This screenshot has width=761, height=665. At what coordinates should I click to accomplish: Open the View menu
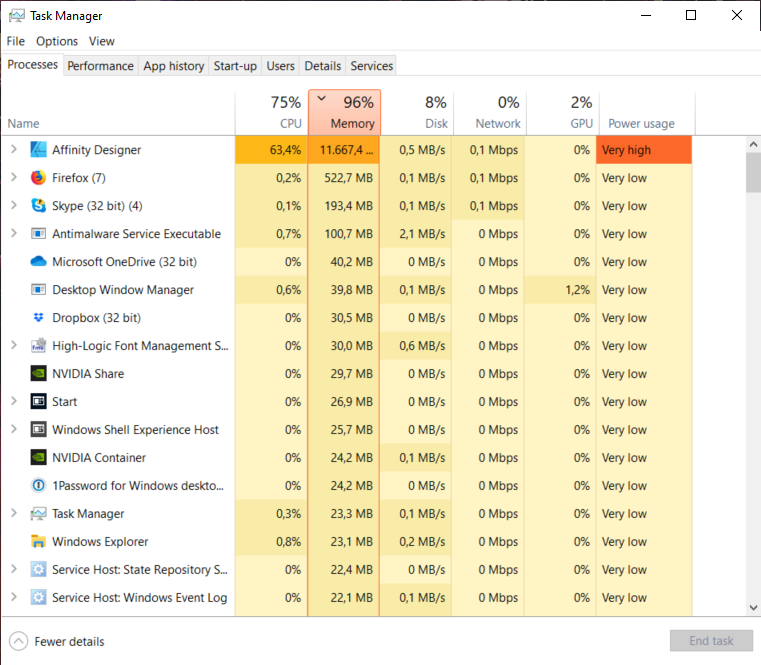coord(101,41)
